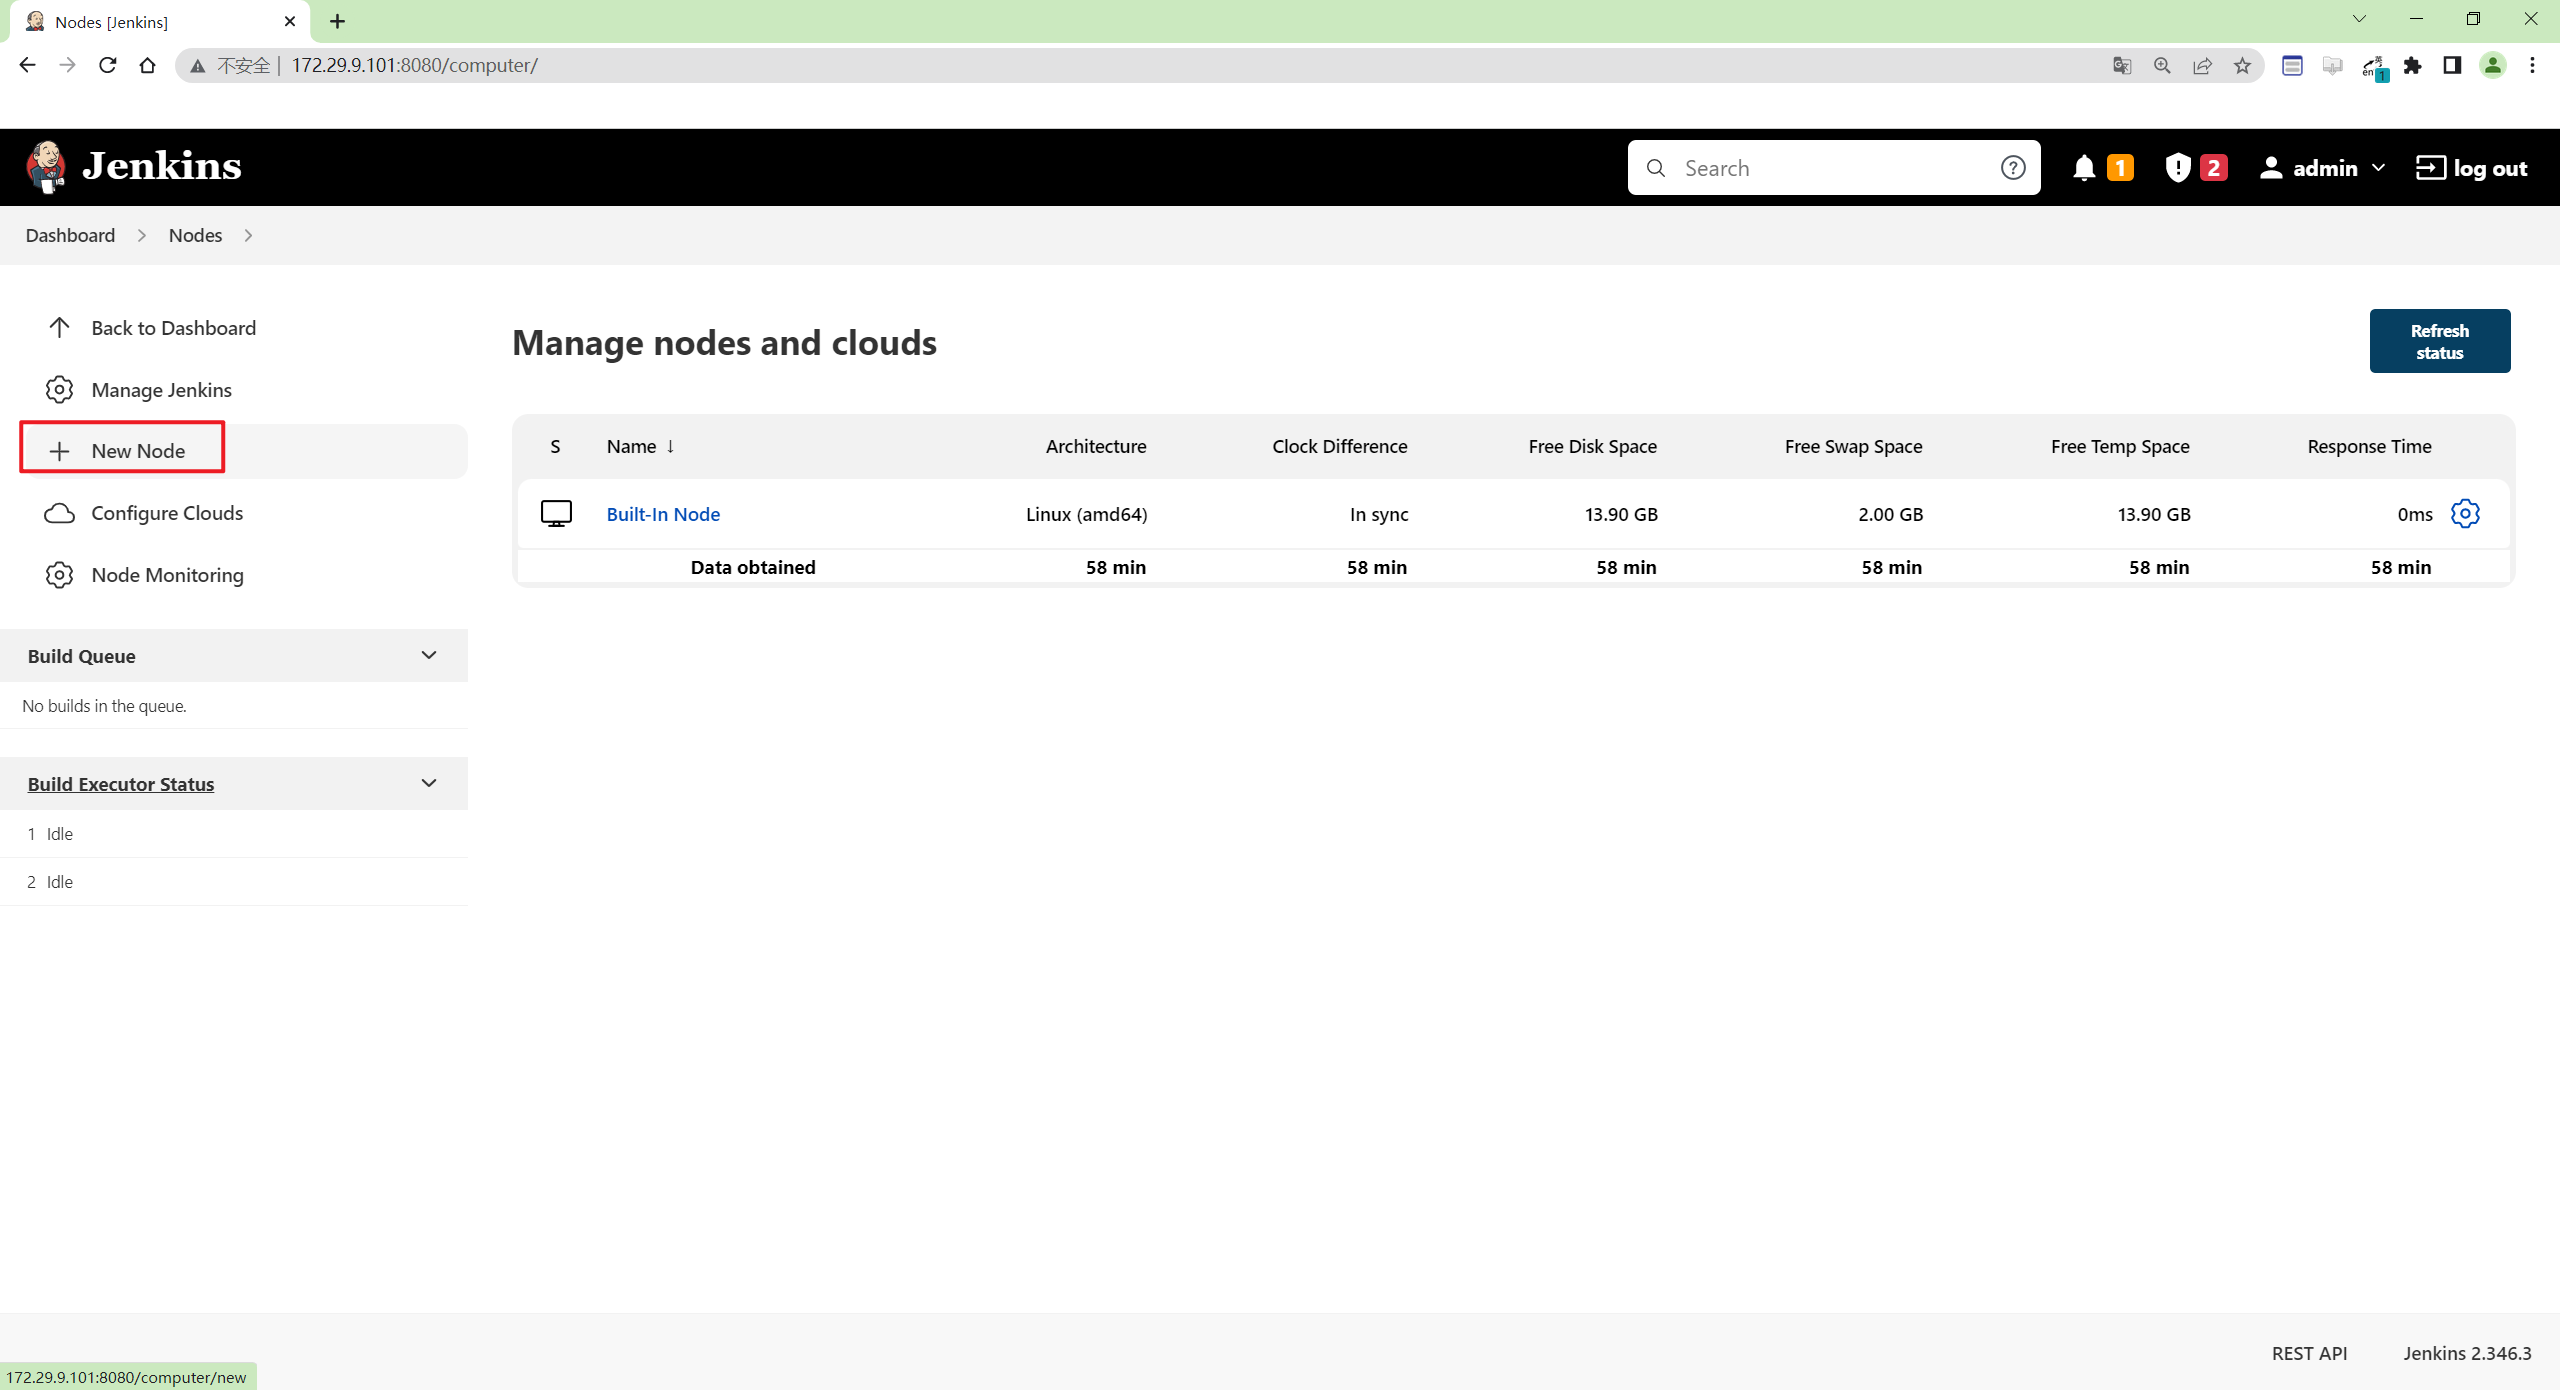Viewport: 2560px width, 1390px height.
Task: Click Free Swap Space column header
Action: 1853,446
